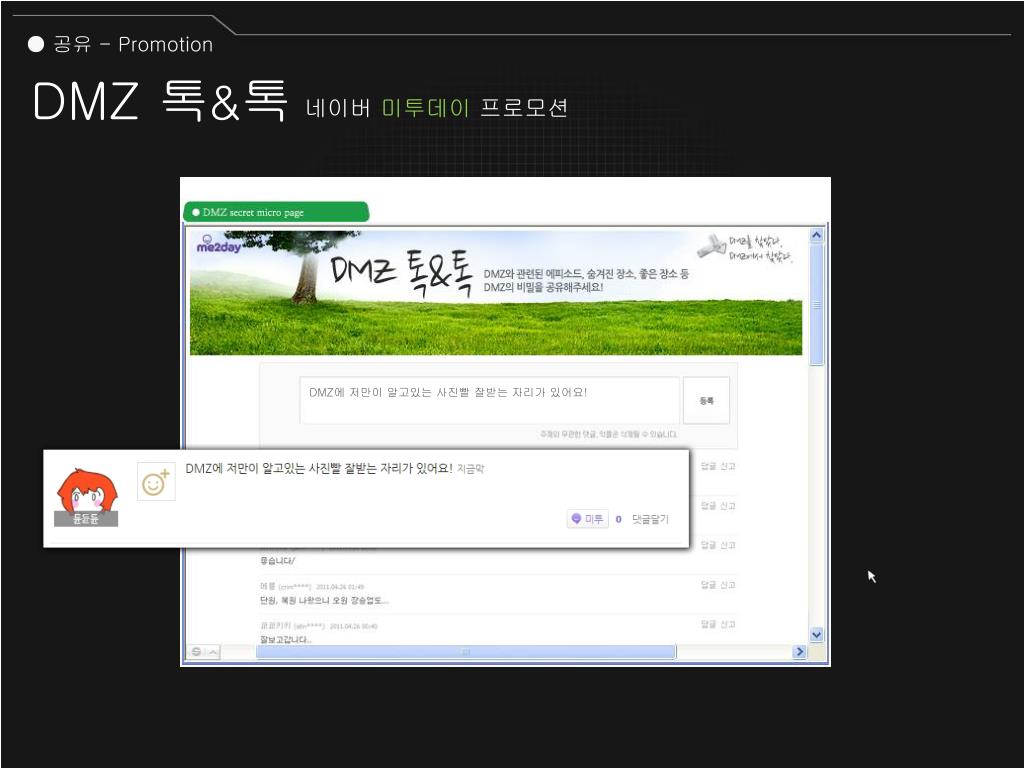Click 신고 beside the 좋습니다 comment
Image resolution: width=1024 pixels, height=768 pixels.
(728, 545)
